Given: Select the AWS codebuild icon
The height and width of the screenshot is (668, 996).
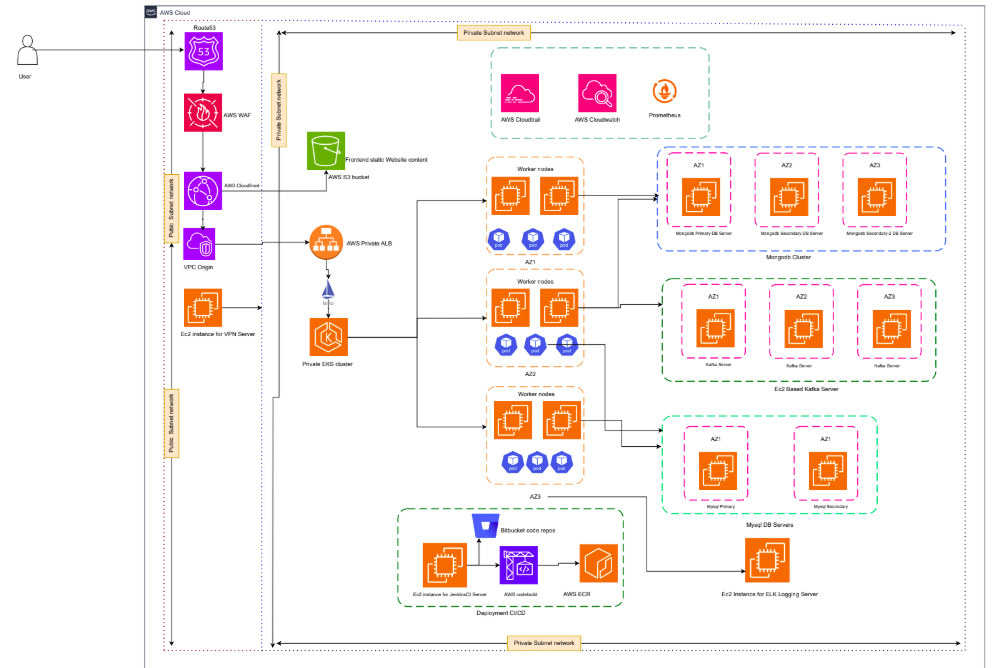Looking at the screenshot, I should click(x=518, y=565).
